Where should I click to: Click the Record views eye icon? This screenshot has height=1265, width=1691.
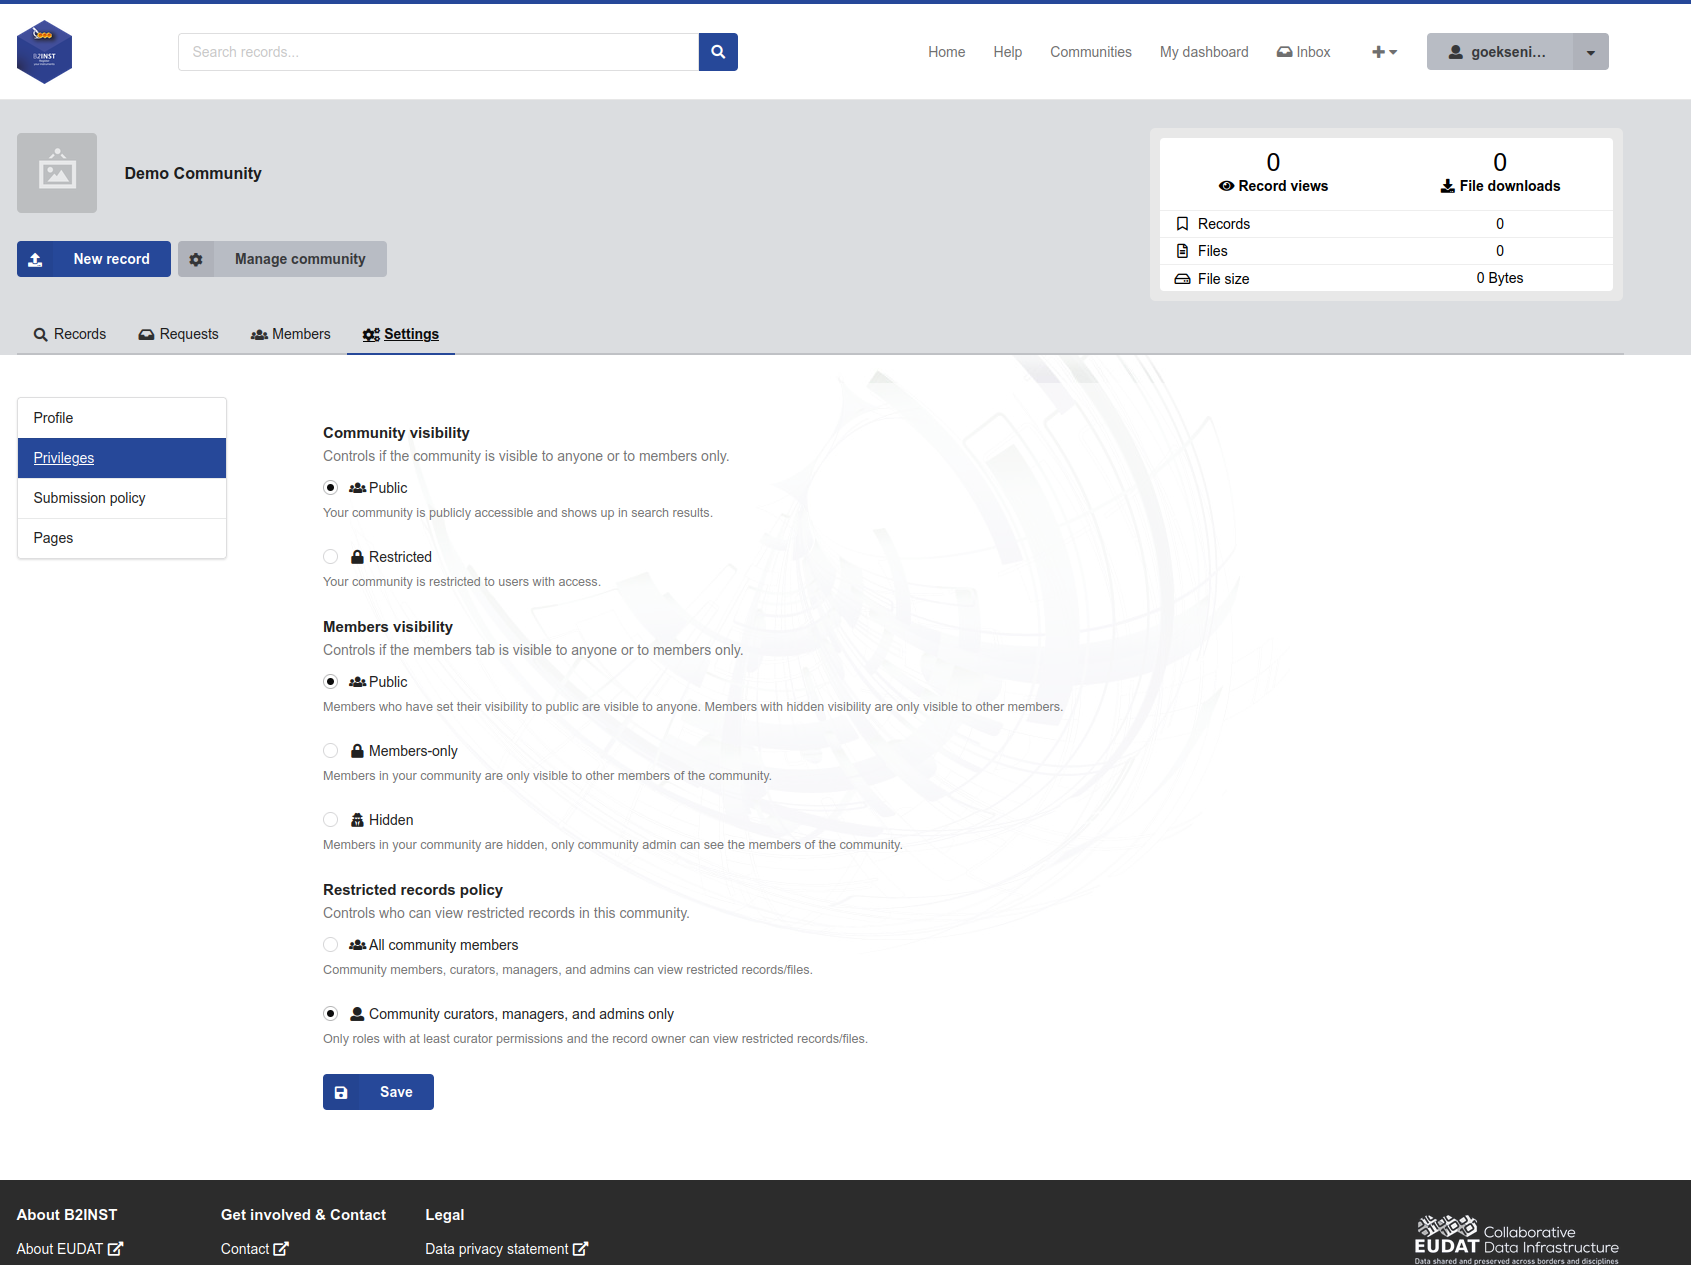tap(1226, 186)
